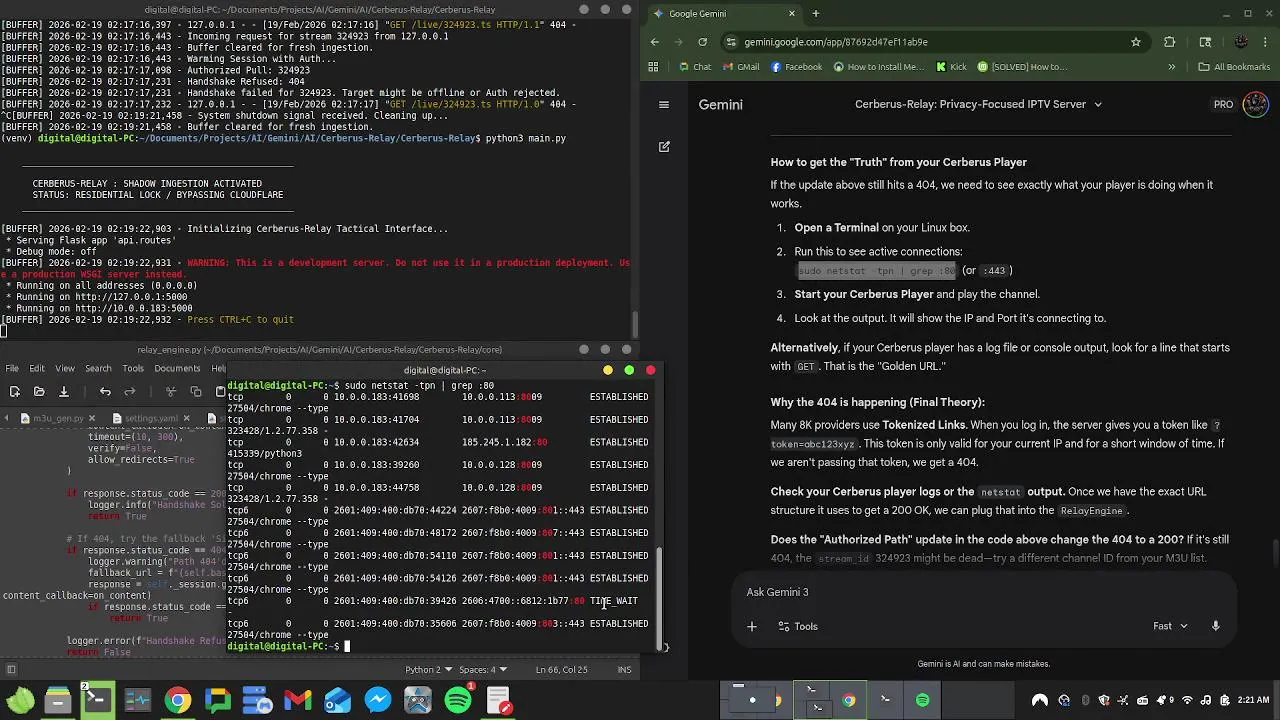Open the File menu in the text editor
Viewport: 1280px width, 720px height.
click(x=12, y=368)
